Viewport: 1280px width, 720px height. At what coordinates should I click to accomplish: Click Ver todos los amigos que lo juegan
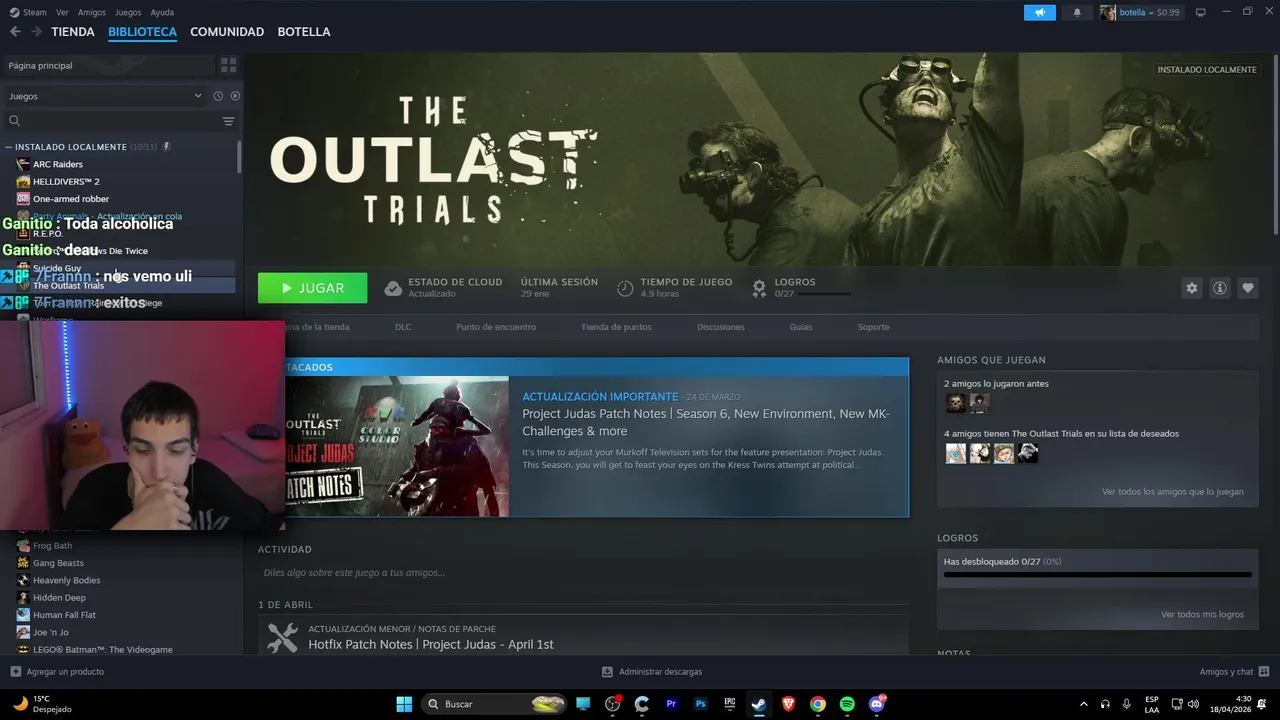click(1173, 492)
